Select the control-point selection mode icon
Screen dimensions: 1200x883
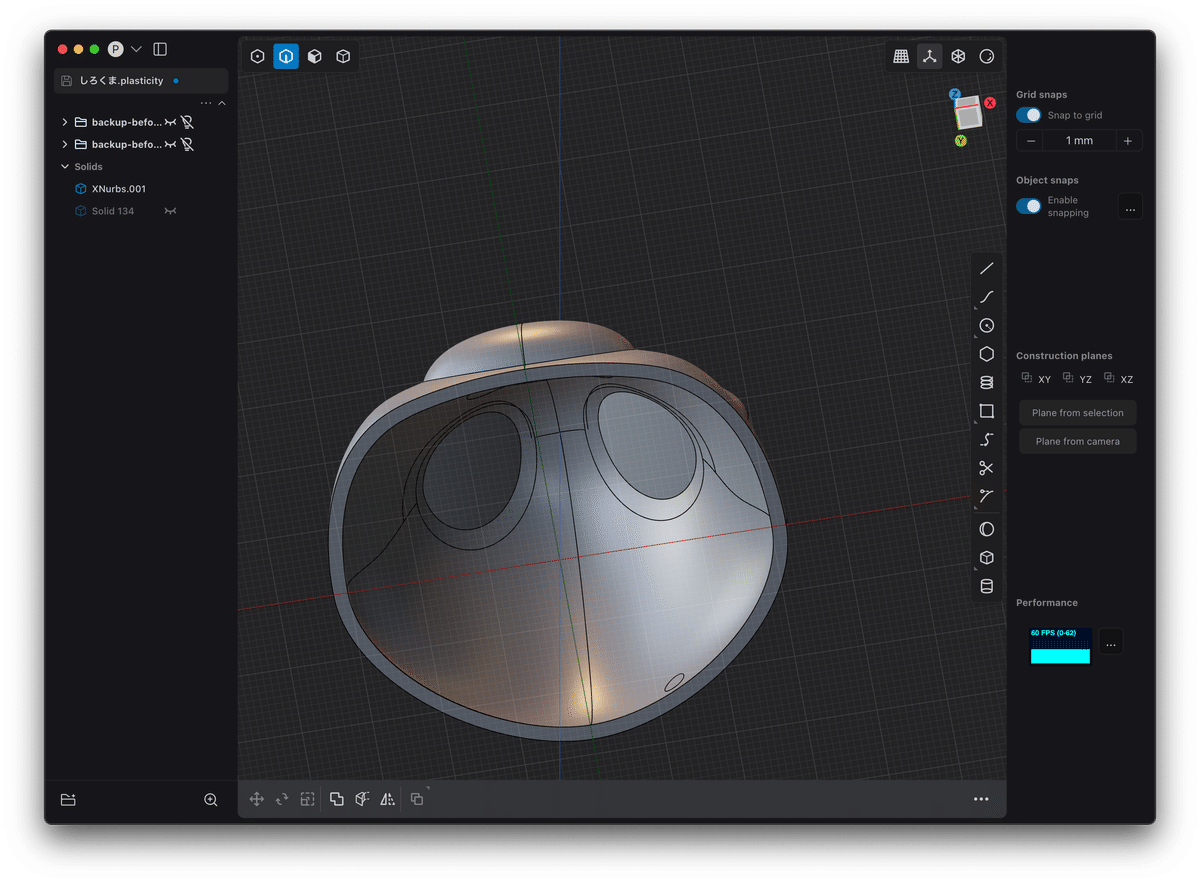(258, 57)
